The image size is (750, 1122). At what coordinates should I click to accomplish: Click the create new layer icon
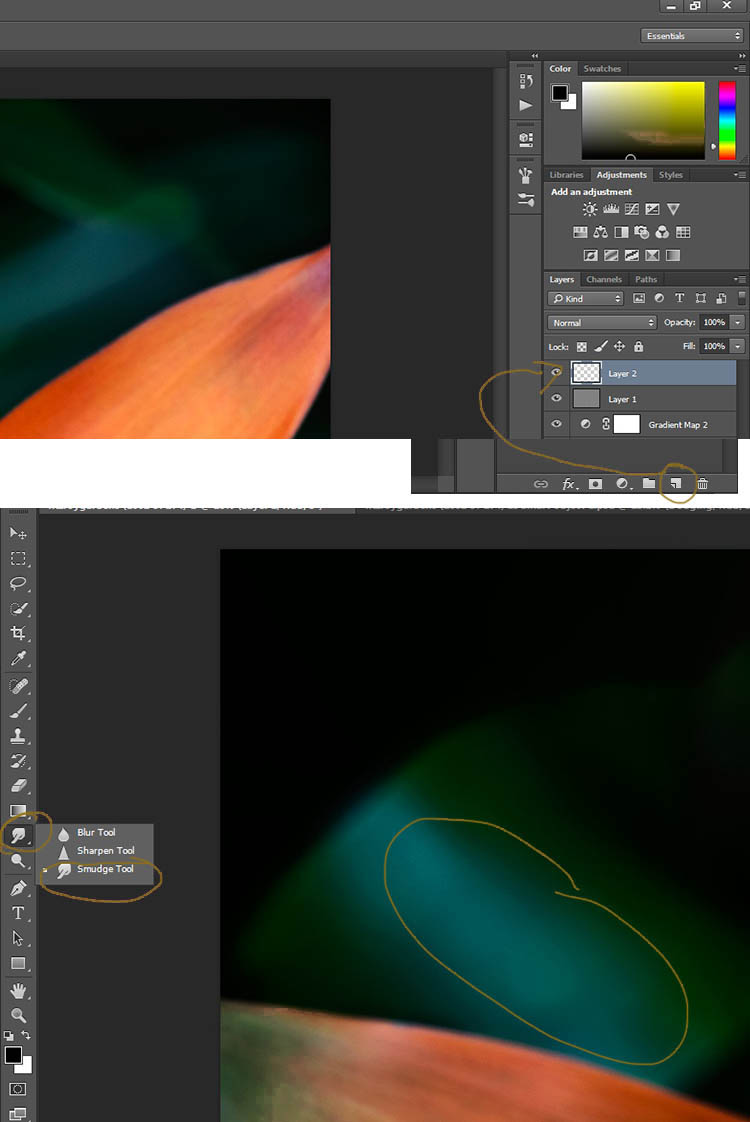pyautogui.click(x=676, y=484)
